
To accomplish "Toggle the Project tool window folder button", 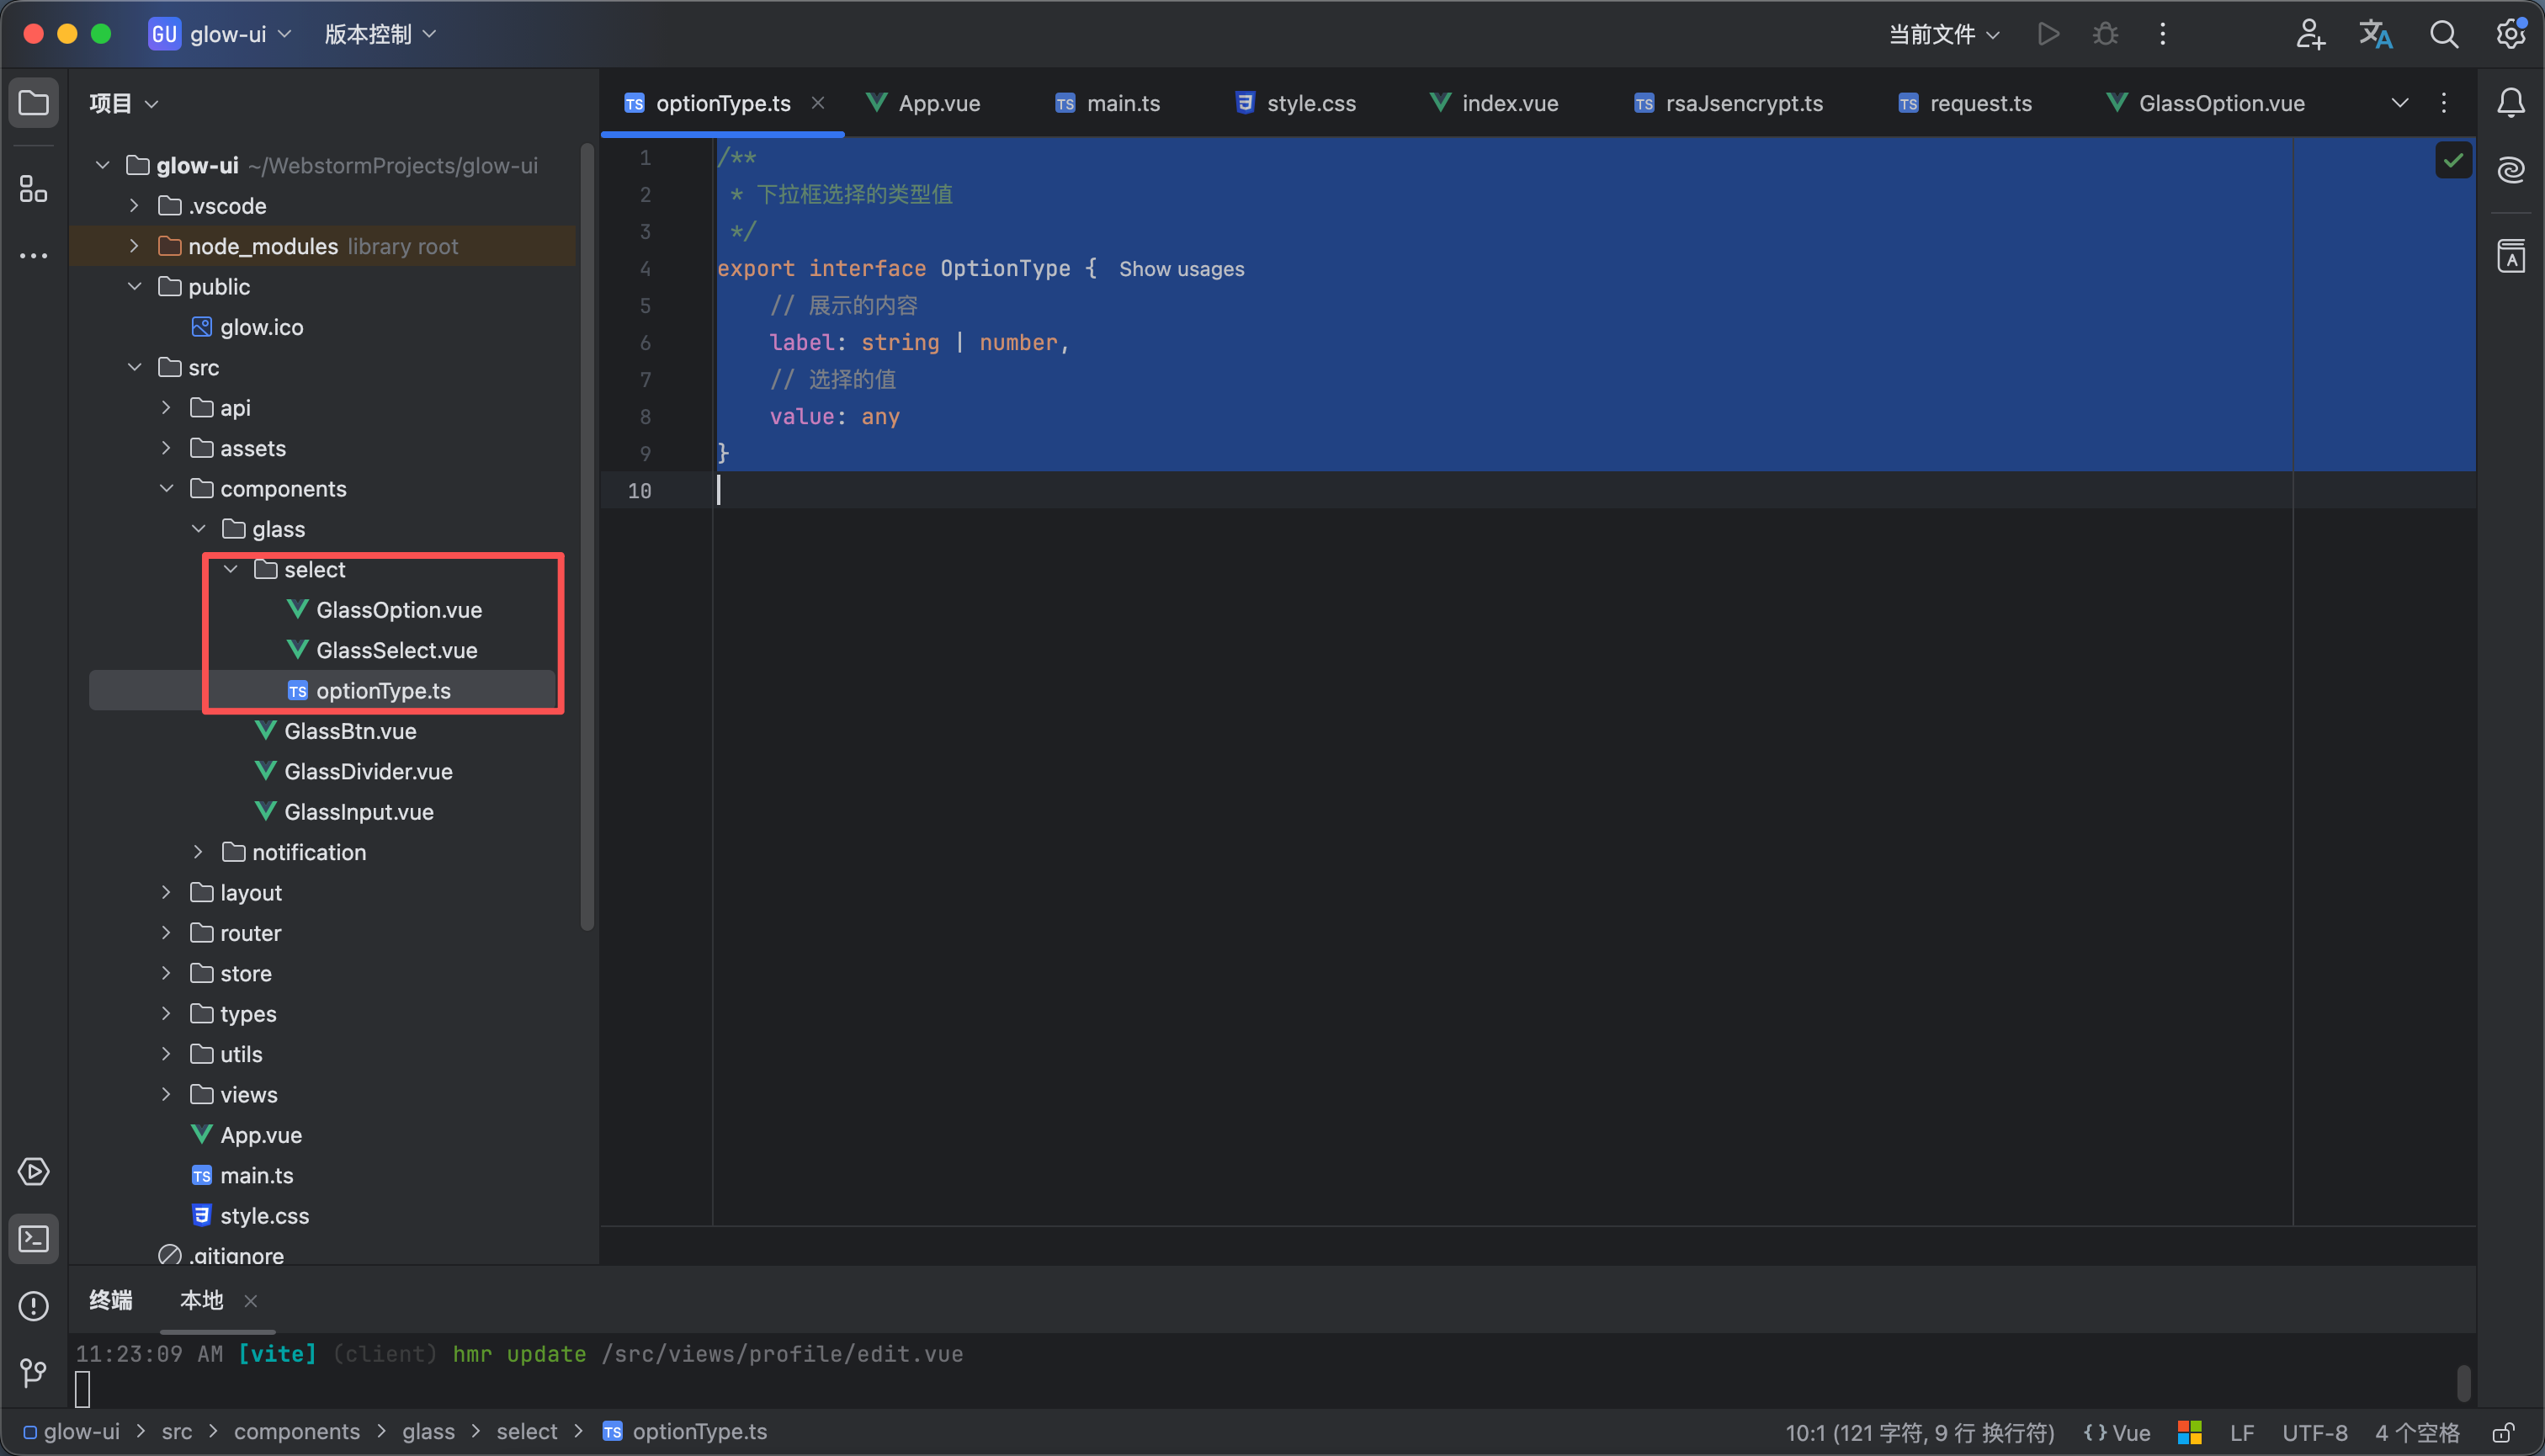I will point(33,102).
